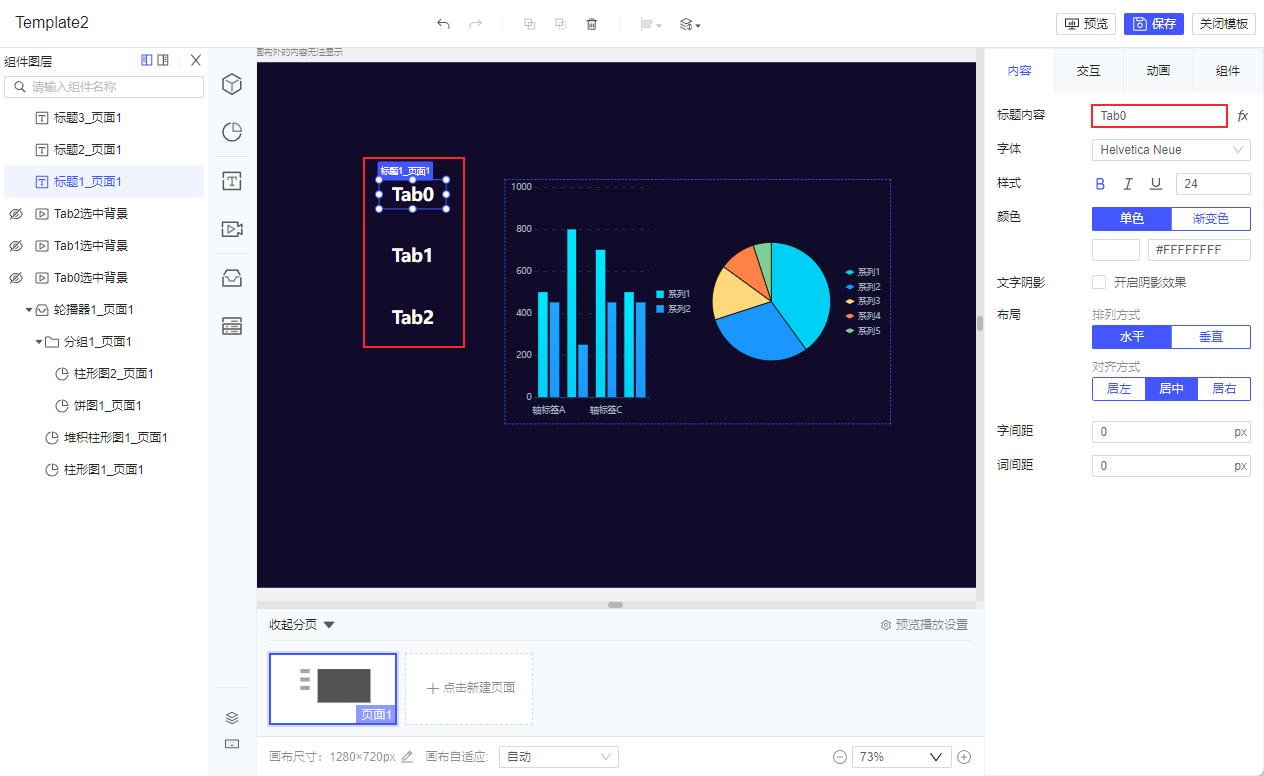The height and width of the screenshot is (776, 1264).
Task: Open the layer stacking dropdown in toolbar
Action: 690,24
